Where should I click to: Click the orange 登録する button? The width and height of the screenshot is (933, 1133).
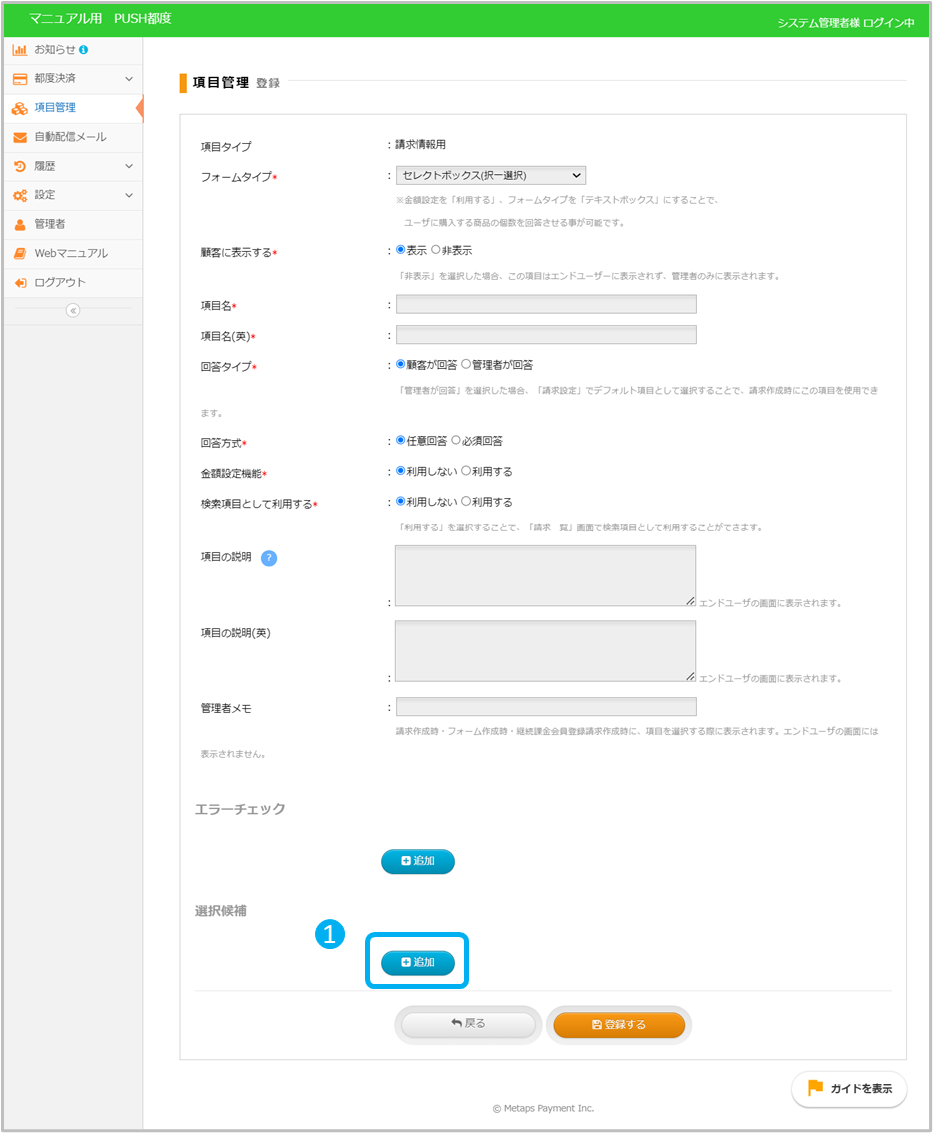(x=619, y=1024)
